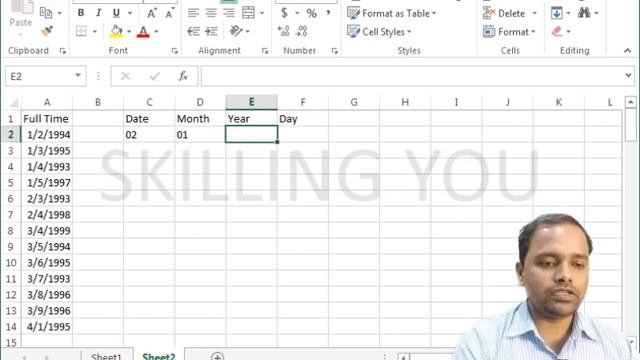Click the Format Painter brush icon

pos(47,31)
